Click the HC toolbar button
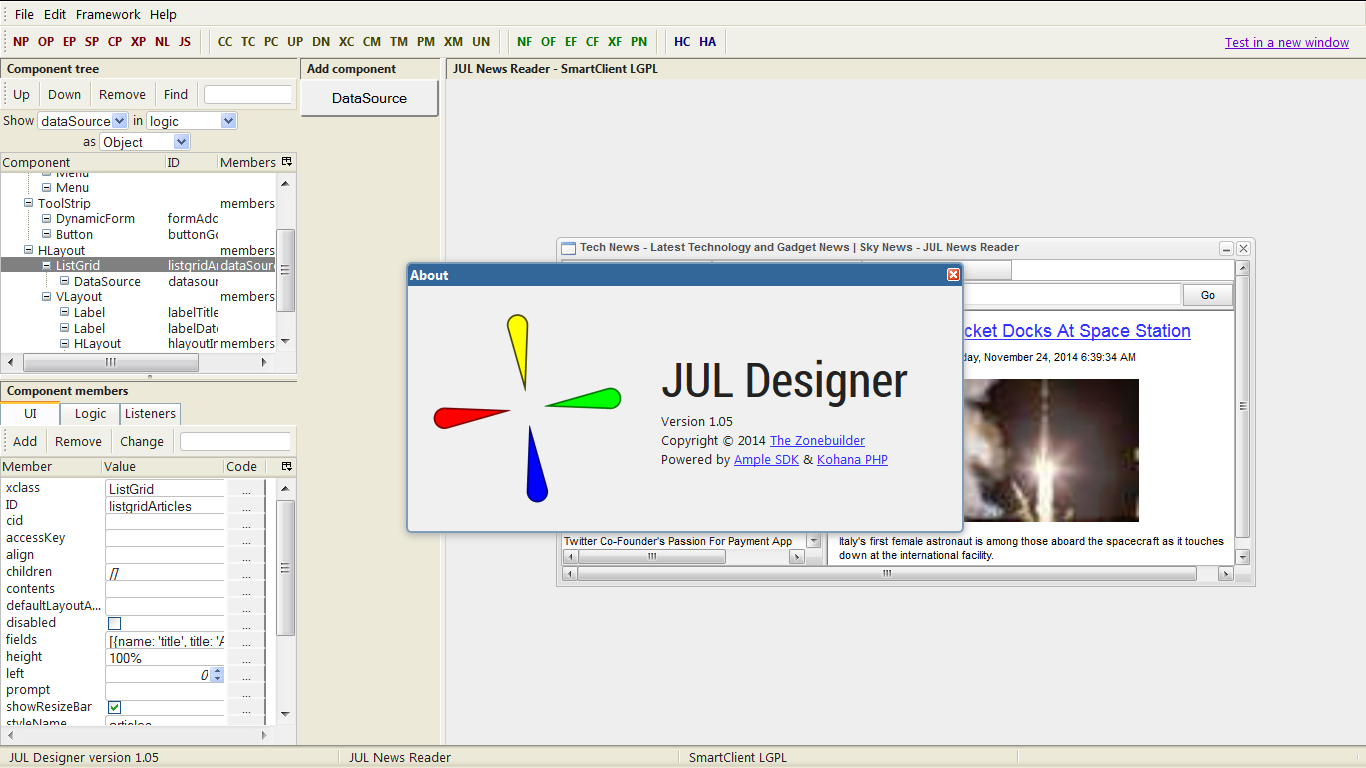 click(x=682, y=41)
